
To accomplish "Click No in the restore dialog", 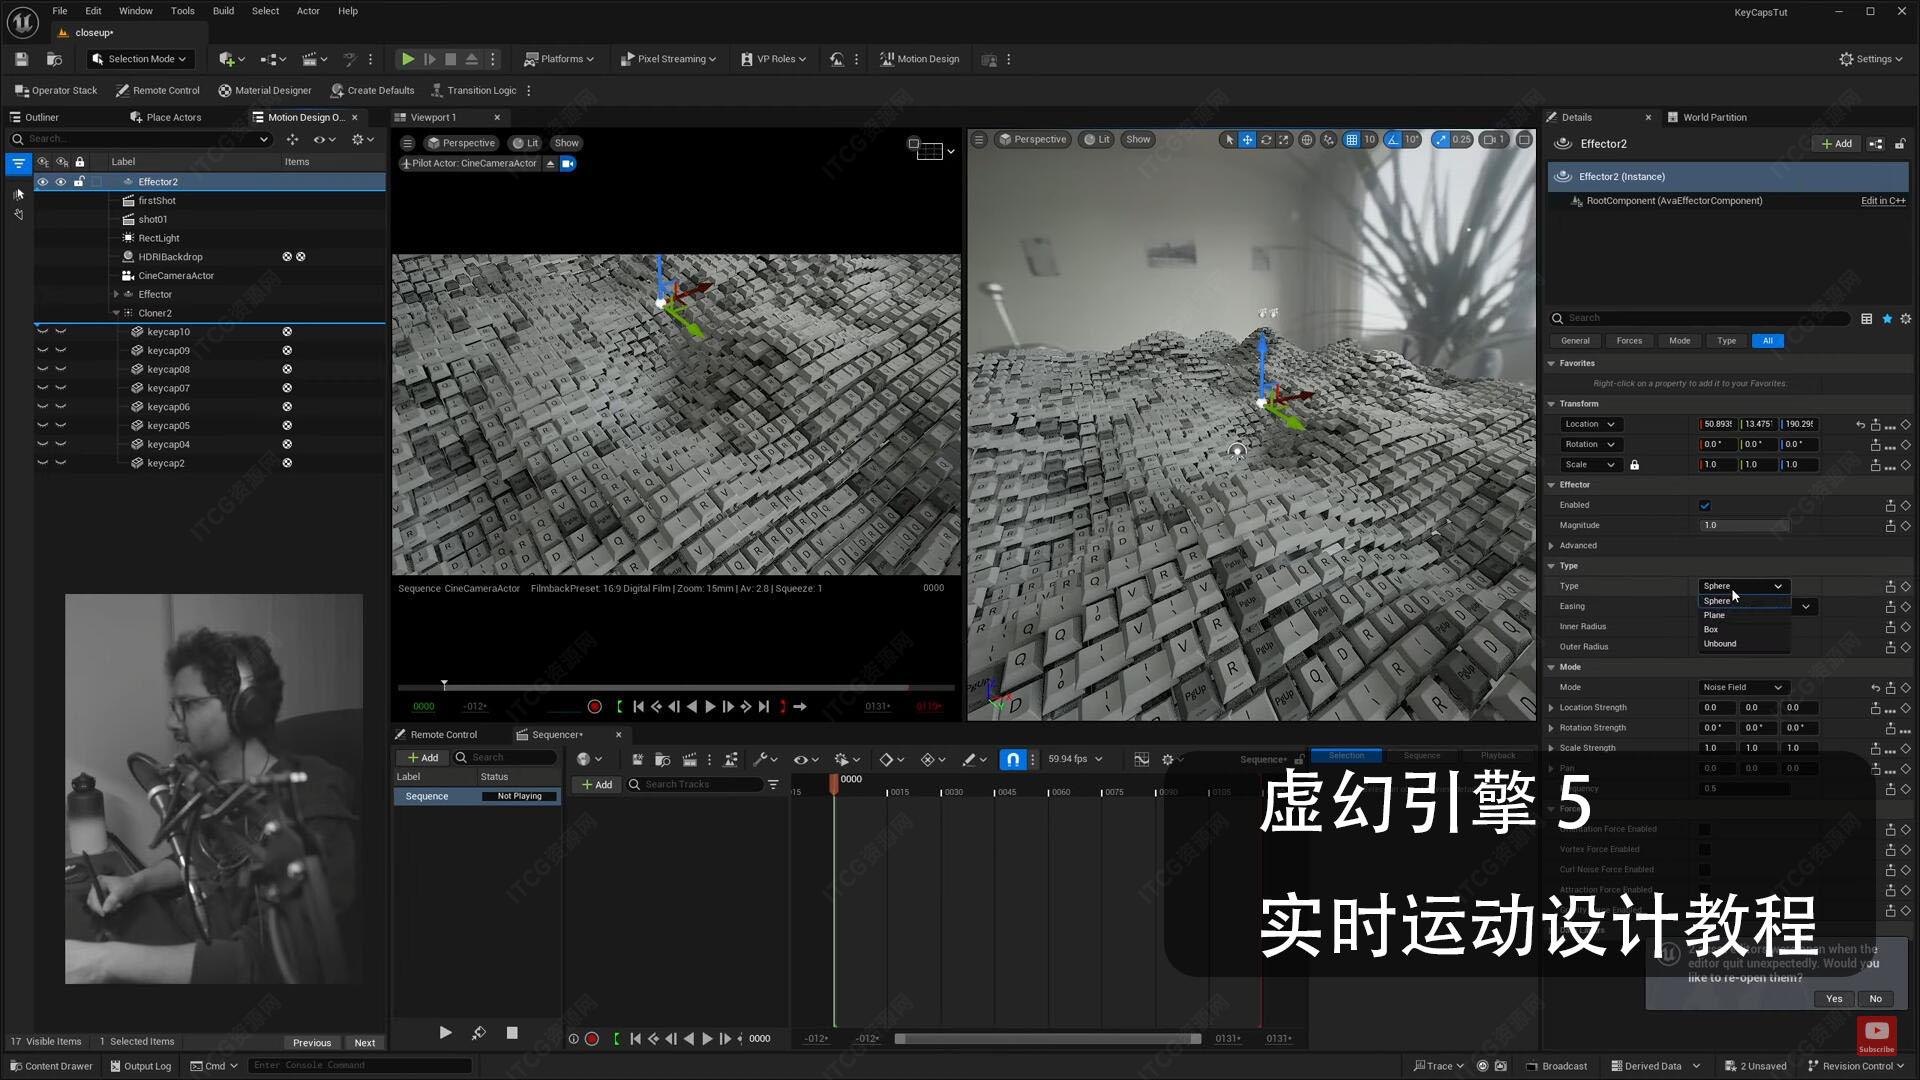I will click(x=1876, y=999).
